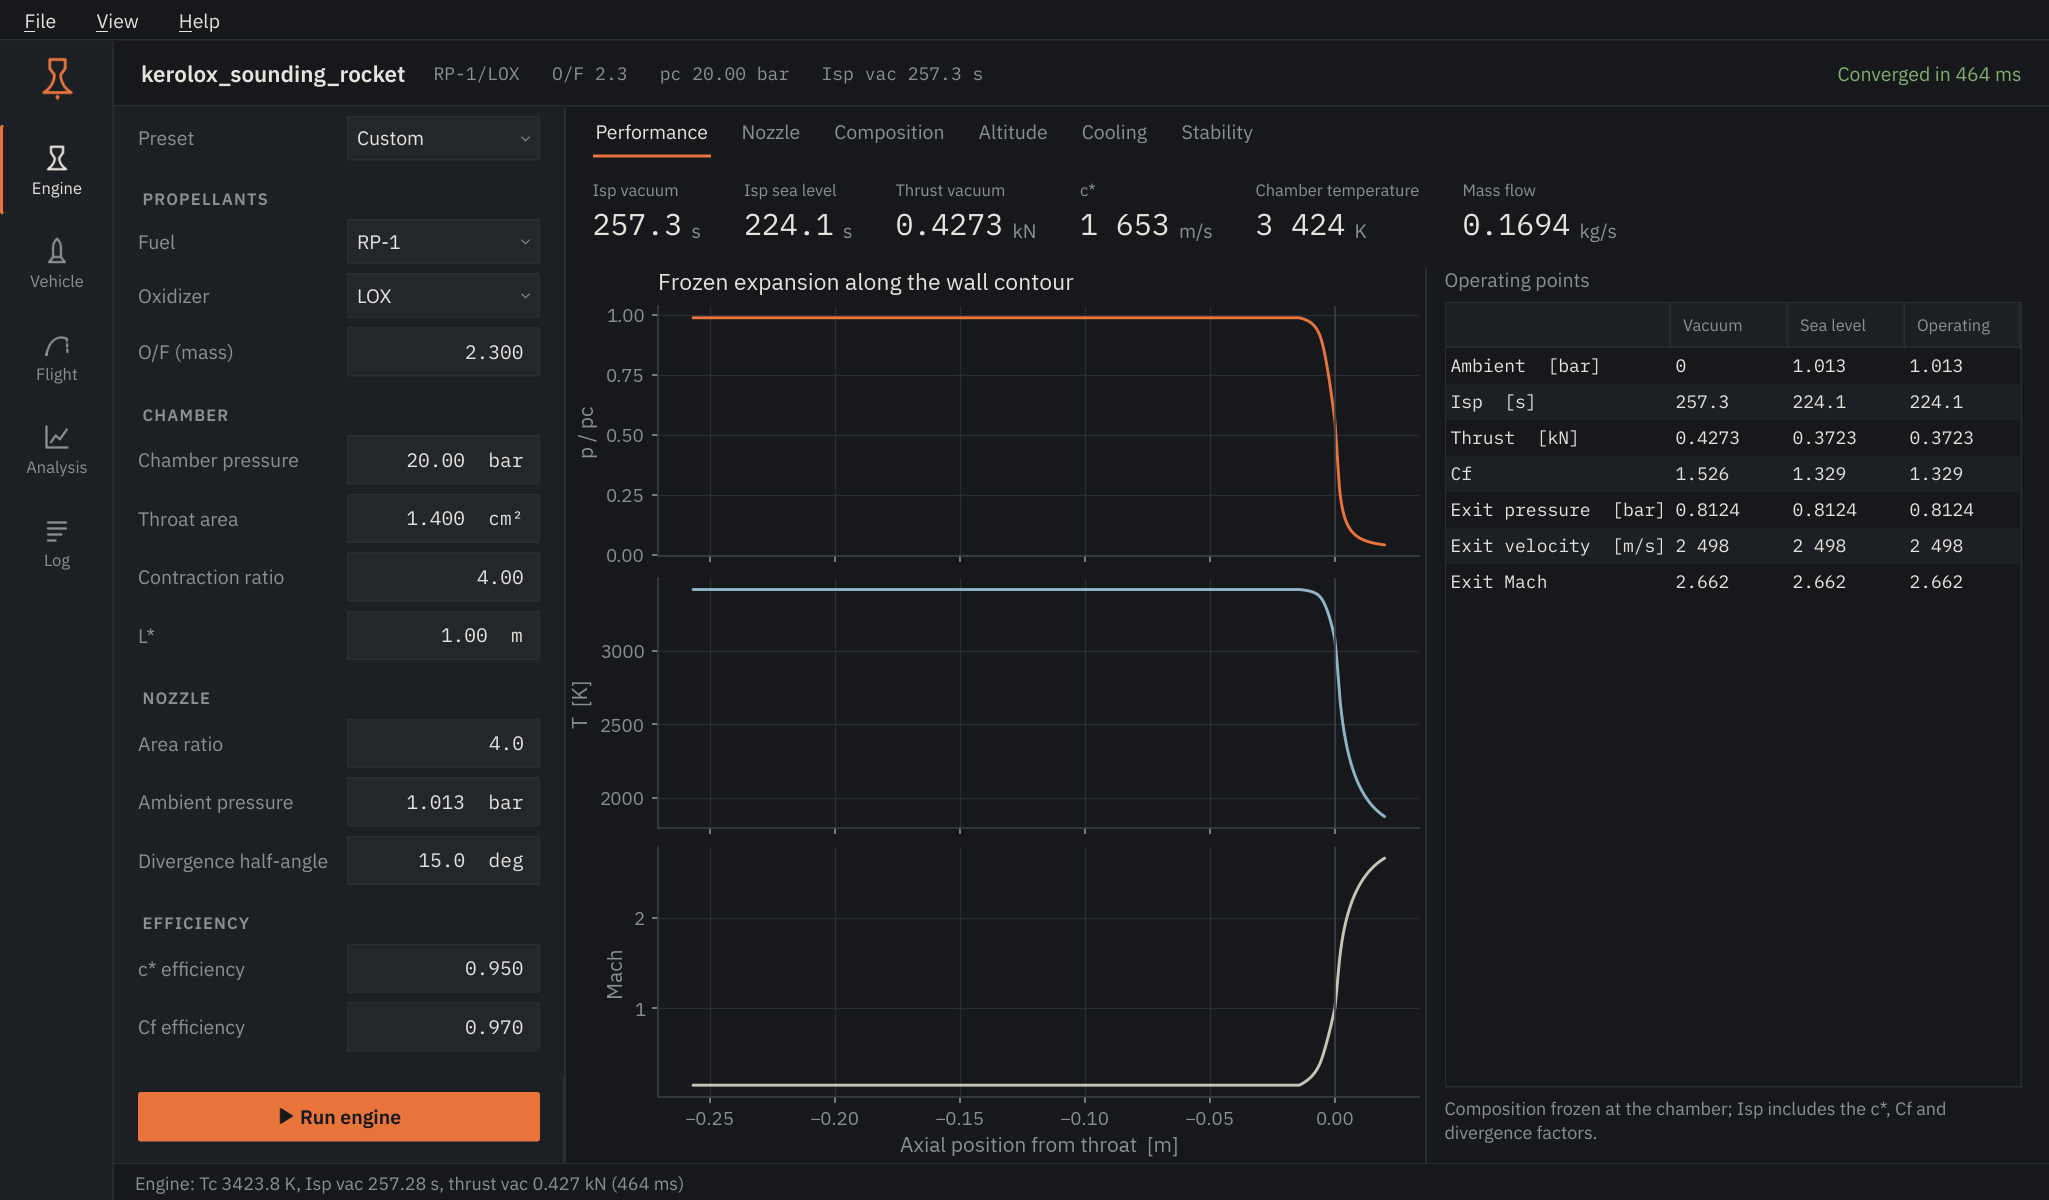Open the Help menu

coord(199,21)
